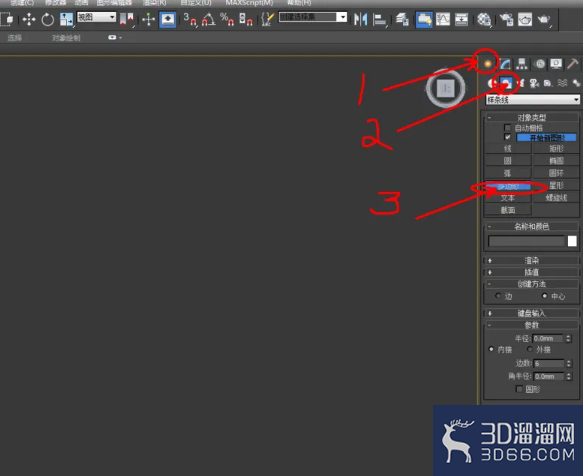This screenshot has width=583, height=476.
Task: Select the Lights category icon
Action: coord(521,83)
